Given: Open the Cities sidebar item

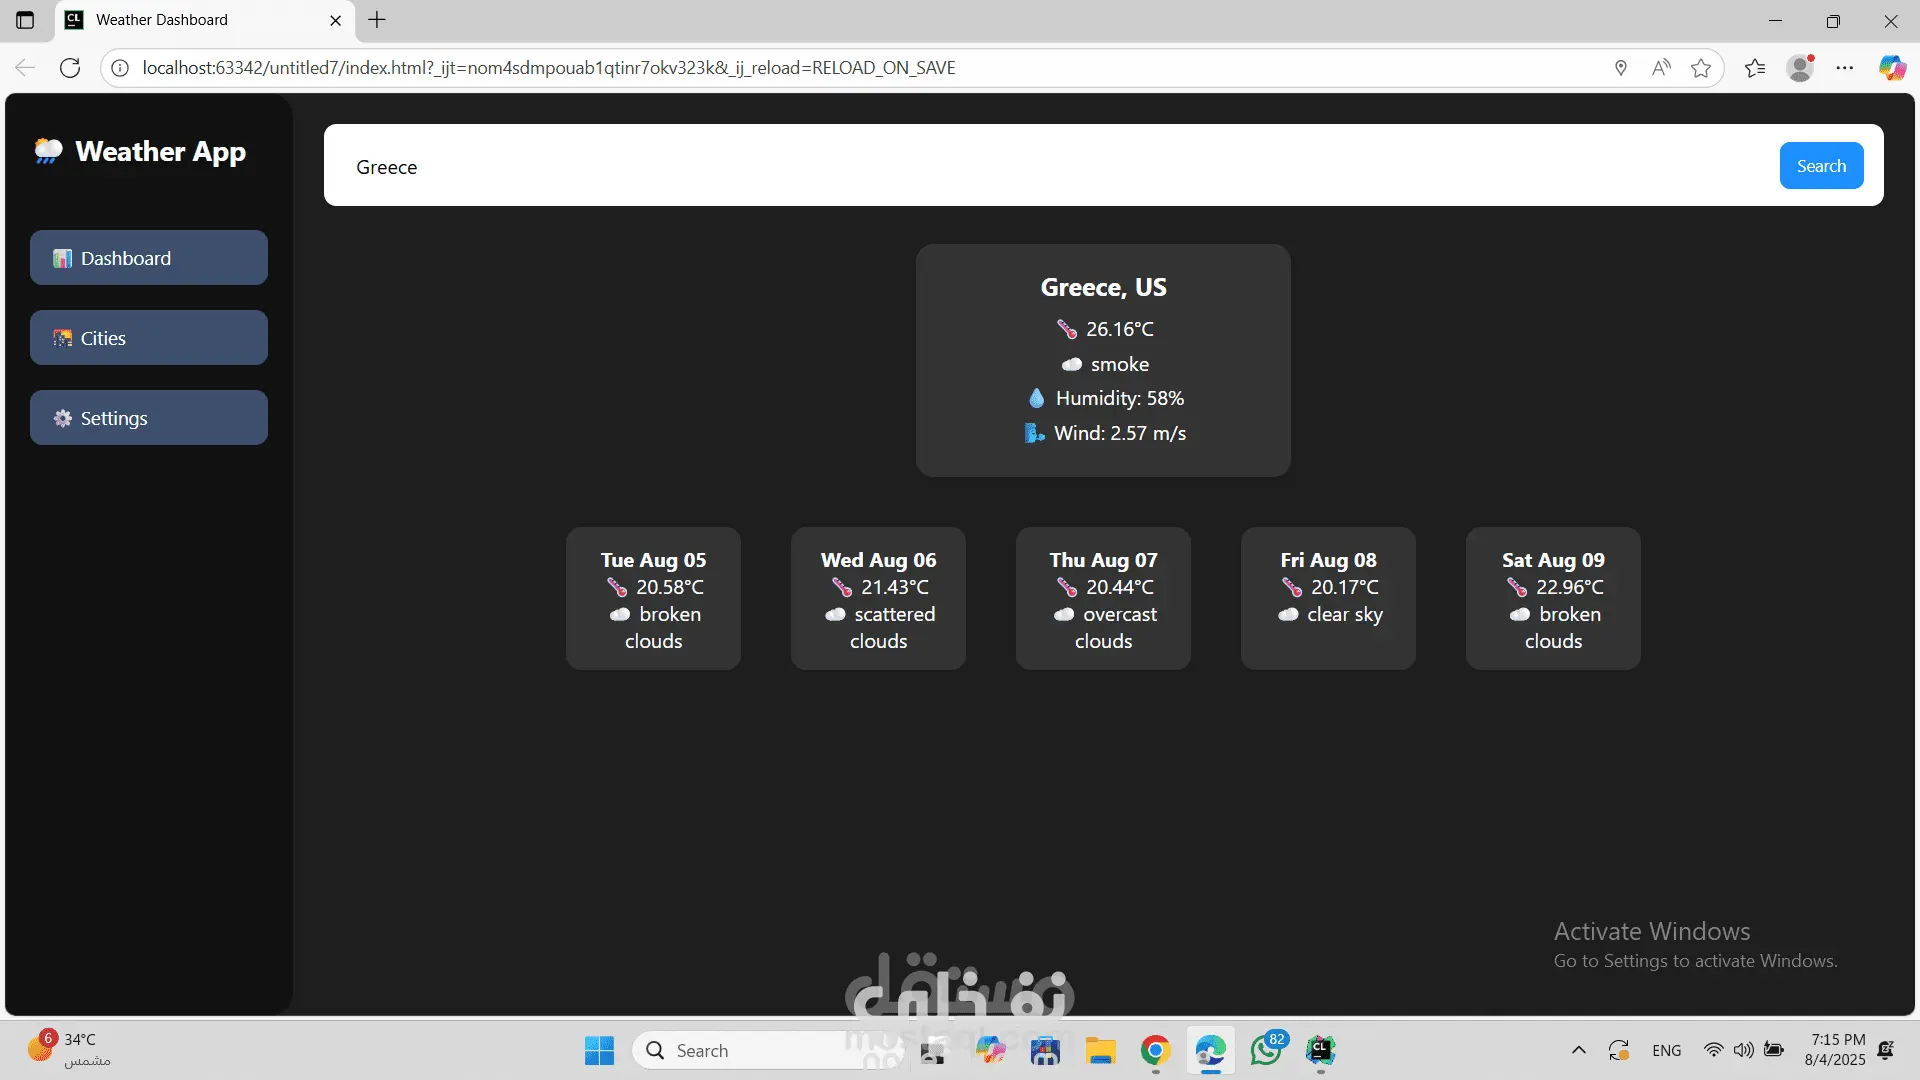Looking at the screenshot, I should click(149, 338).
